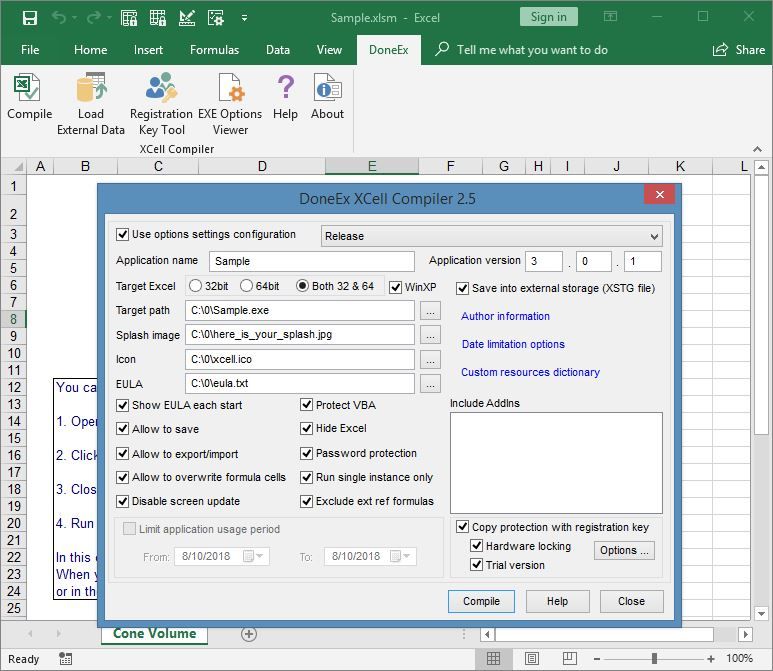Screen dimensions: 773x671
Task: Open the File menu tab
Action: (x=30, y=50)
